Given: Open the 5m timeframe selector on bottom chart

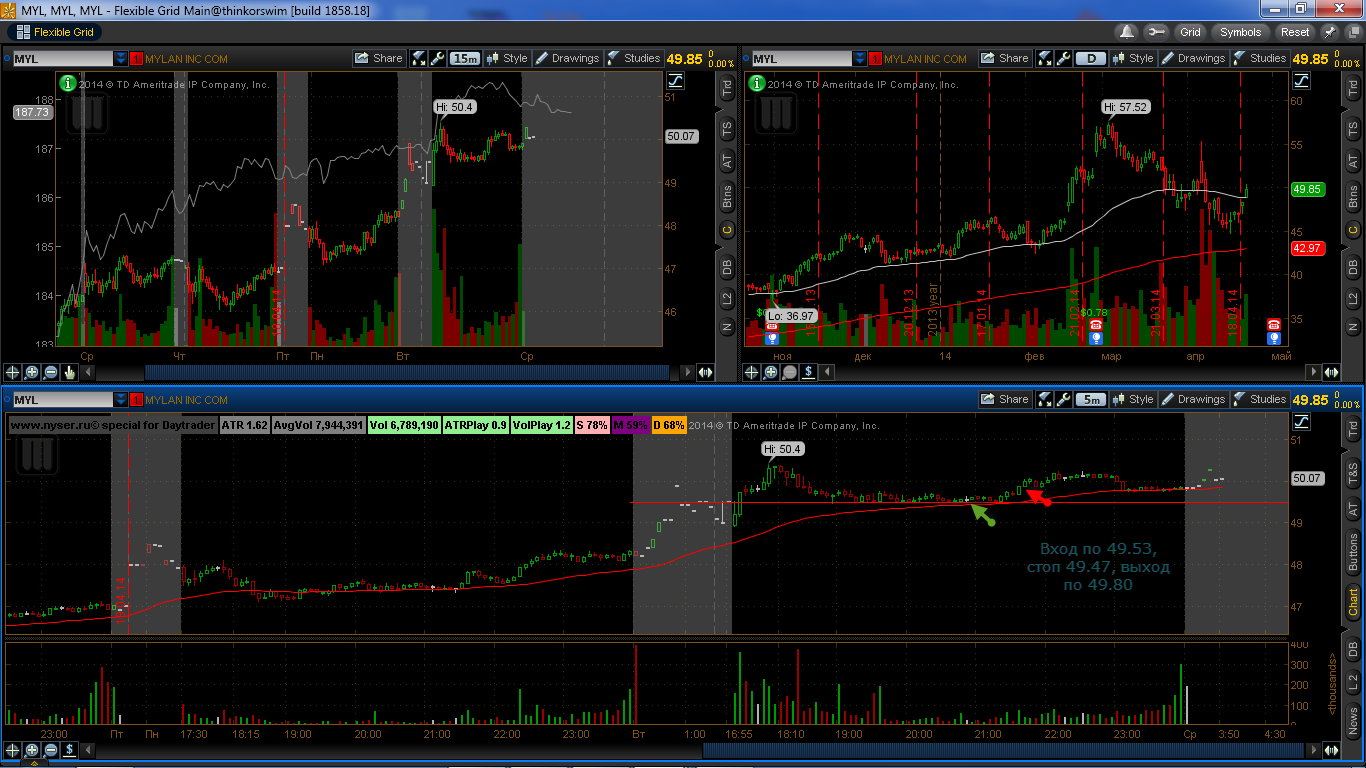Looking at the screenshot, I should (x=1091, y=399).
